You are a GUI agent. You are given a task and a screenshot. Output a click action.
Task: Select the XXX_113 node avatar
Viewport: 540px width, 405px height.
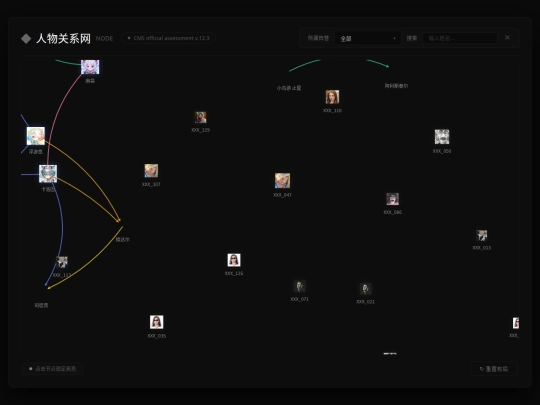click(x=62, y=262)
